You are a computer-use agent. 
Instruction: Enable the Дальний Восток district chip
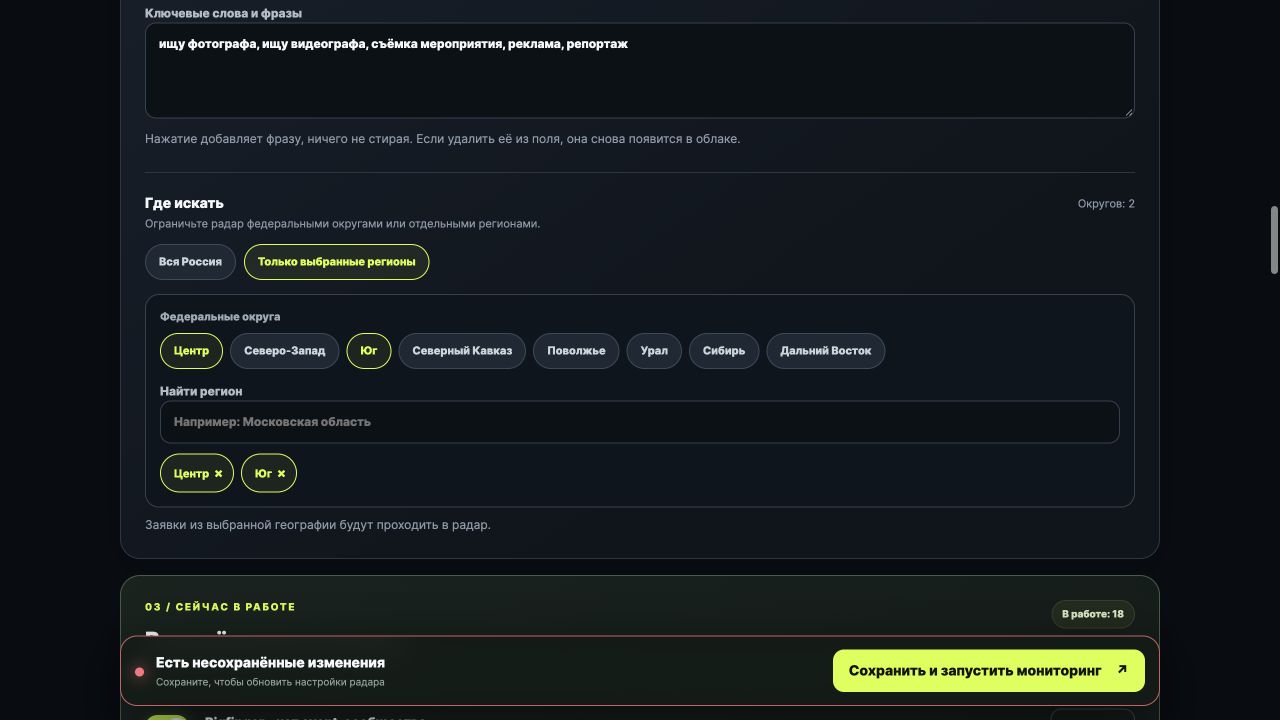(826, 351)
